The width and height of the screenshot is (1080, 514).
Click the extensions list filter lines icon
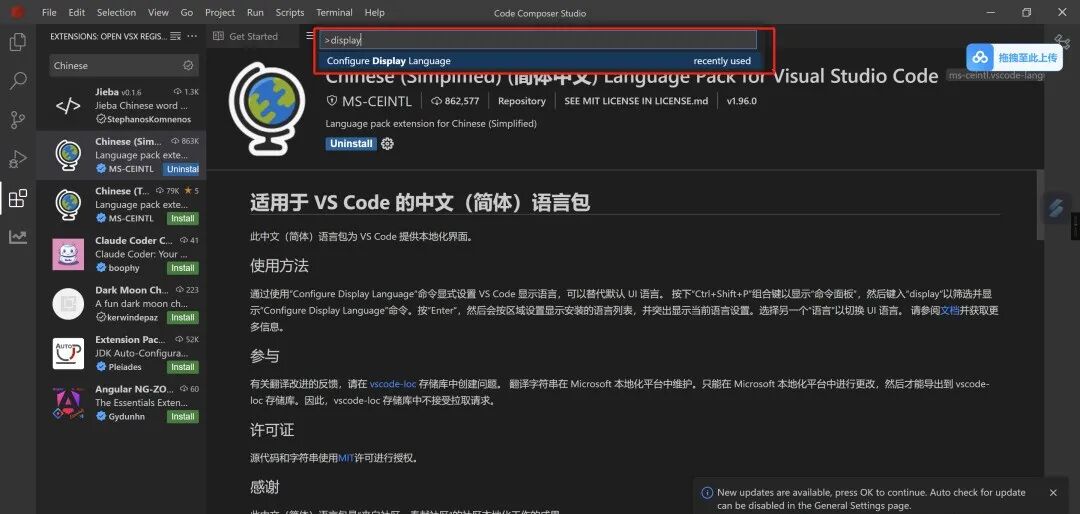tap(176, 36)
